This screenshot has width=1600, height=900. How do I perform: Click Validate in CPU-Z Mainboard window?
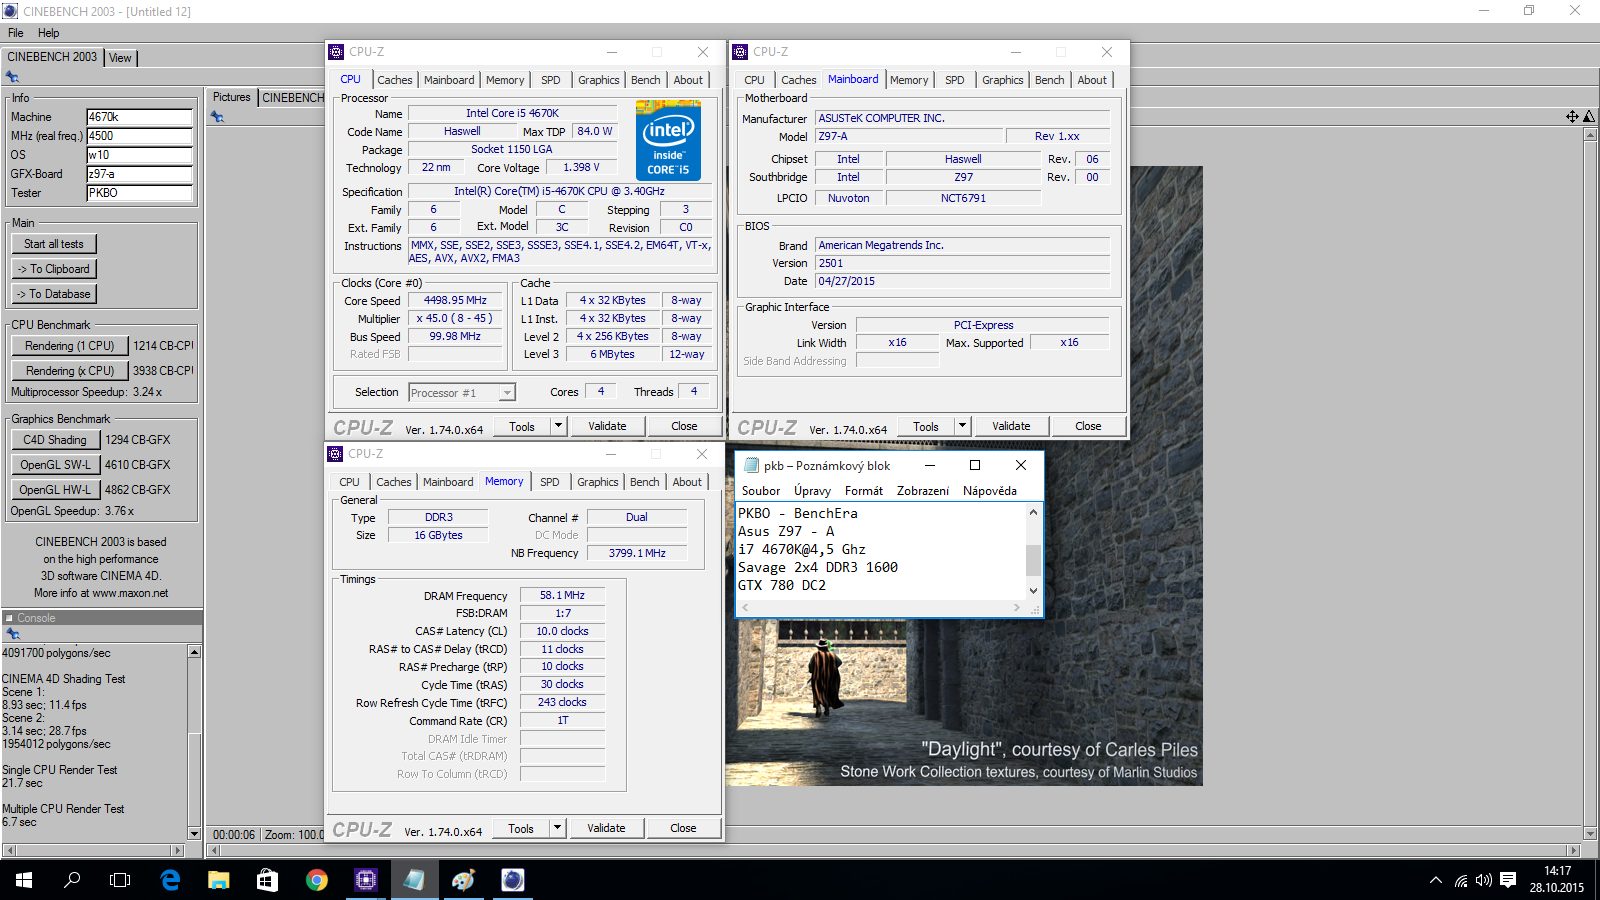[1011, 426]
